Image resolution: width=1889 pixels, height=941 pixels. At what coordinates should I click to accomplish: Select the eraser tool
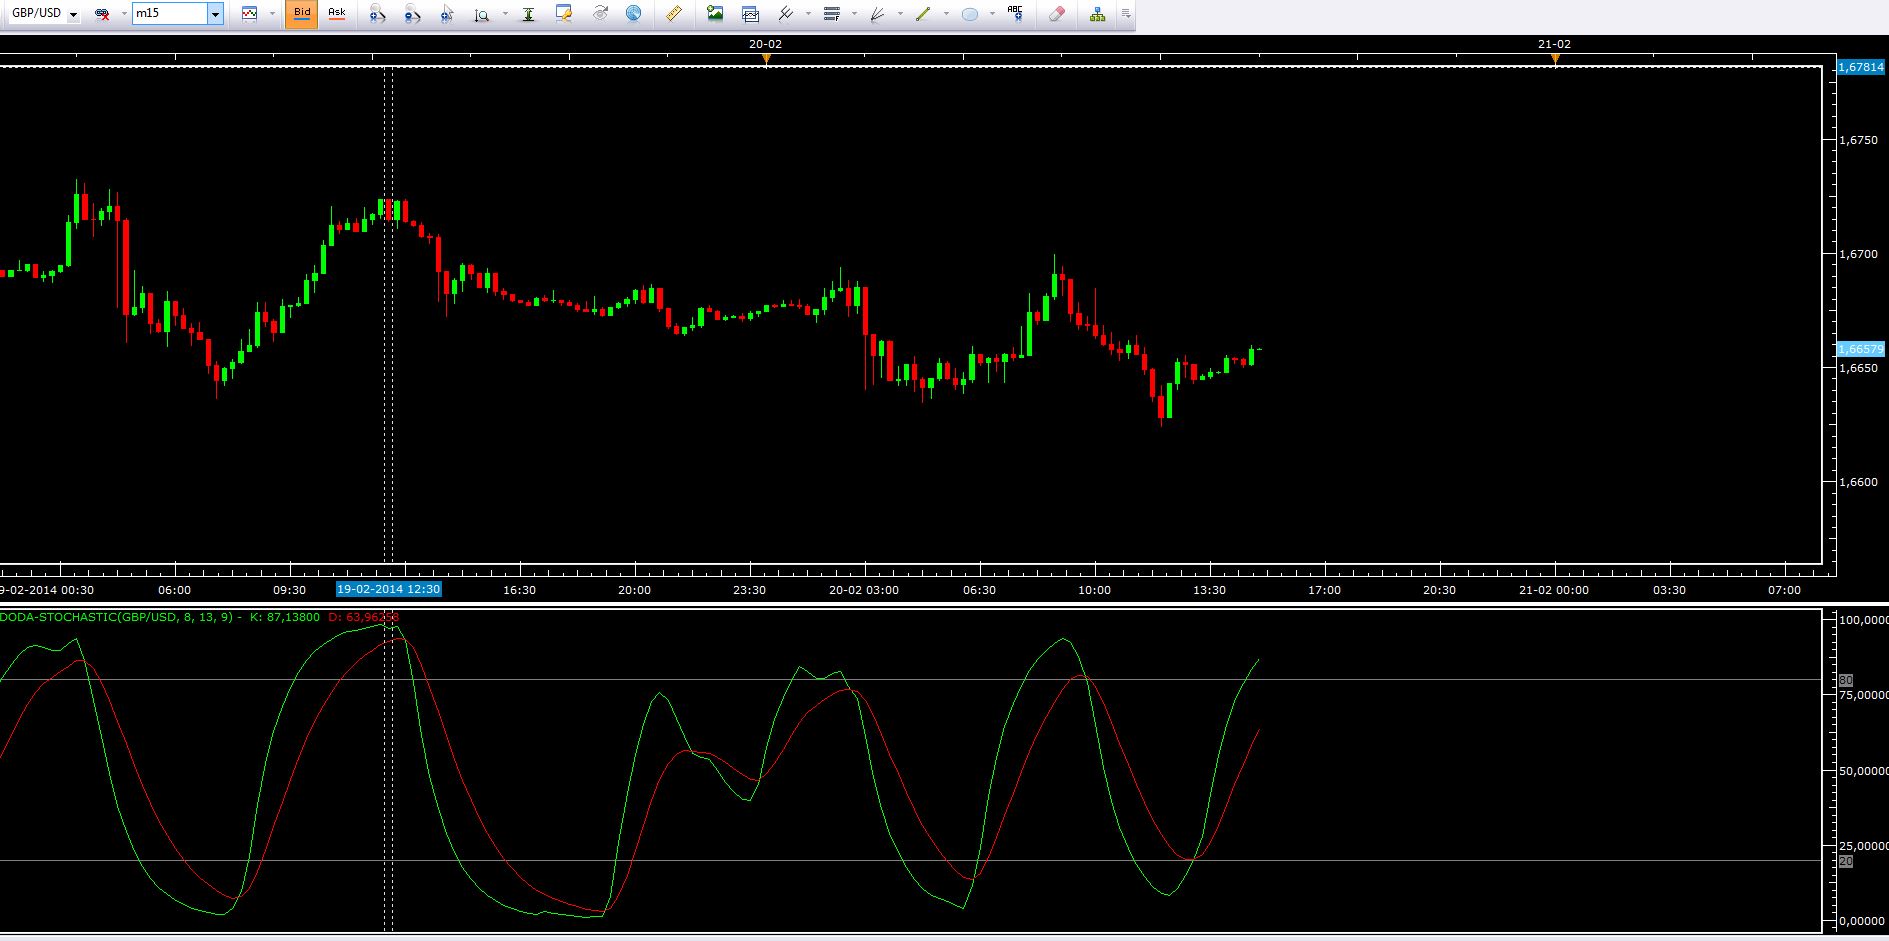[1056, 14]
